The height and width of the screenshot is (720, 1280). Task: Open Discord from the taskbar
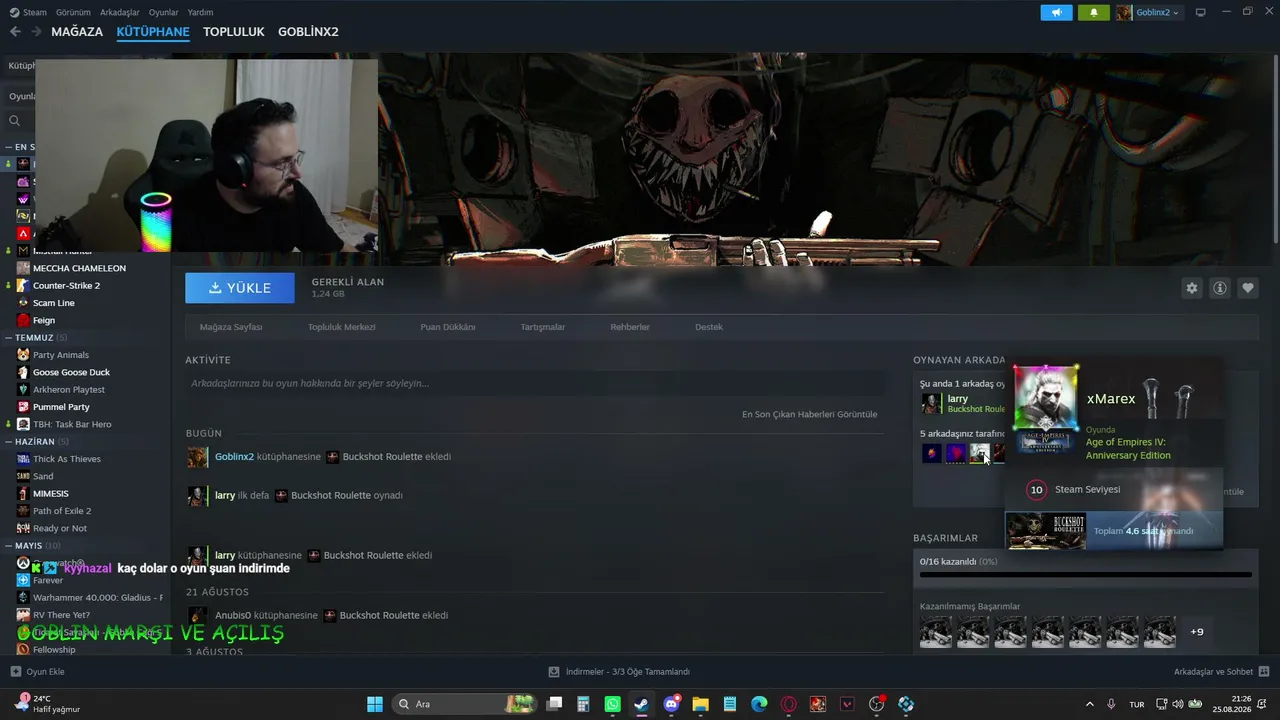[671, 704]
